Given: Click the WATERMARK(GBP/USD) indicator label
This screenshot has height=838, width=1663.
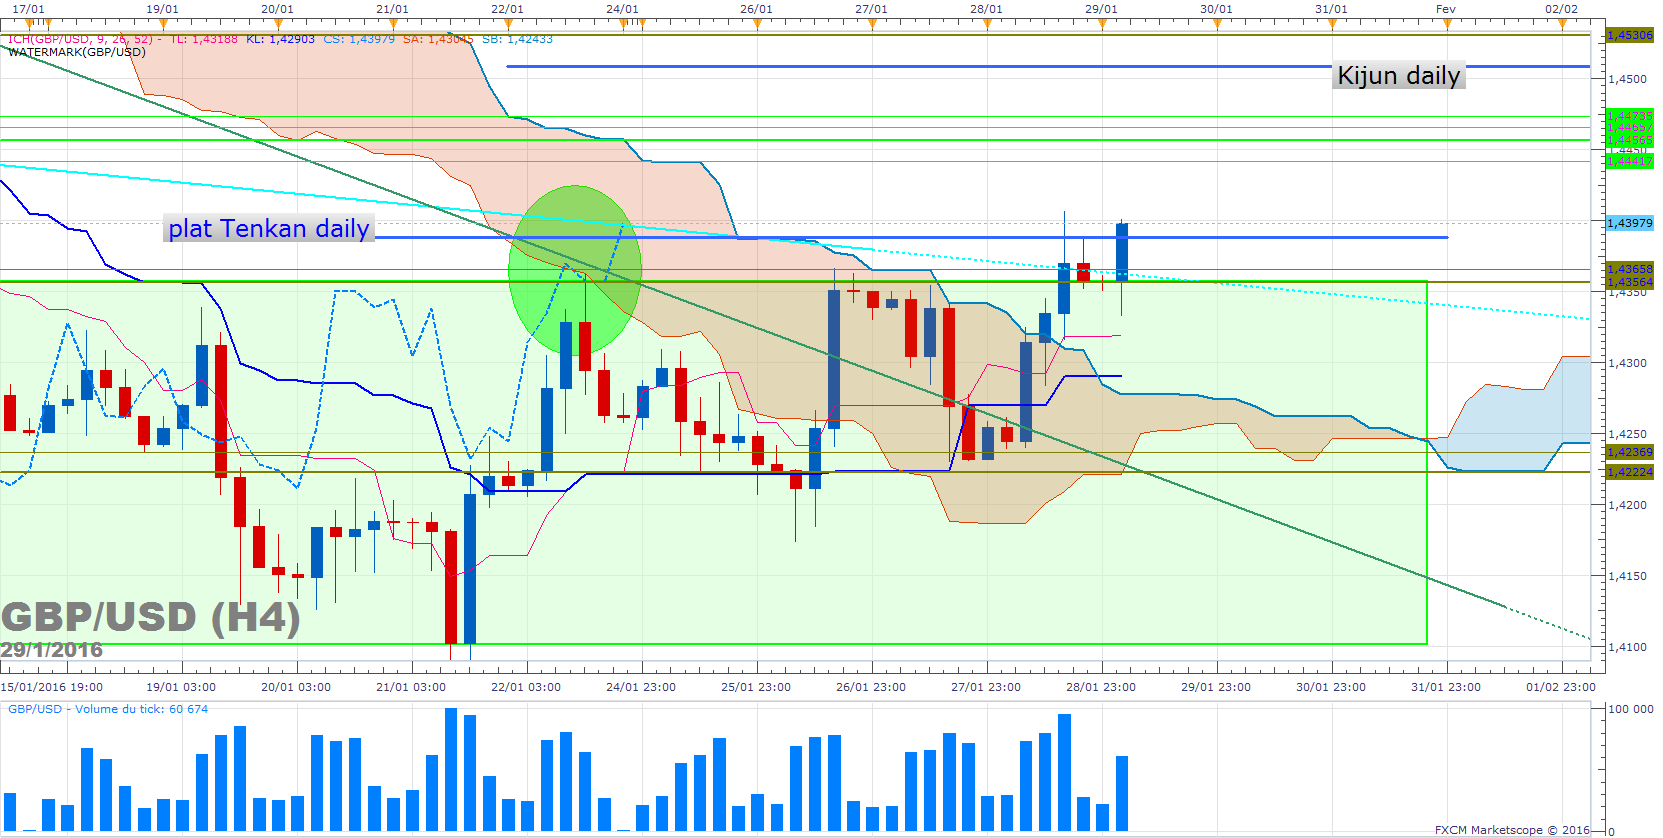Looking at the screenshot, I should click(76, 52).
